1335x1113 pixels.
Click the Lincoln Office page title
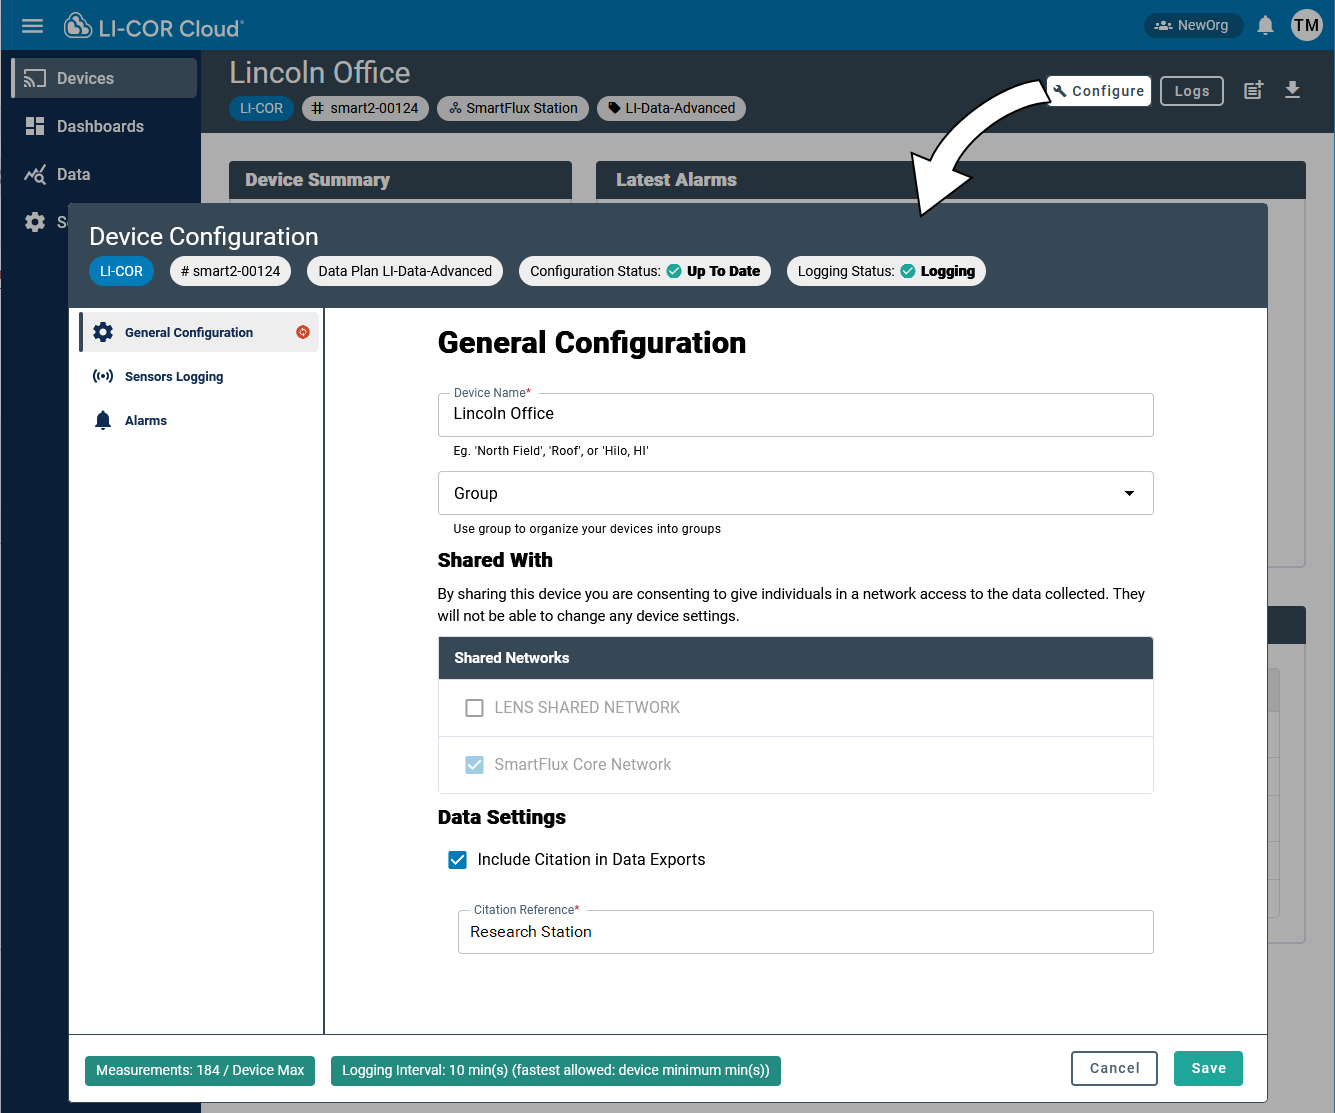pos(320,73)
